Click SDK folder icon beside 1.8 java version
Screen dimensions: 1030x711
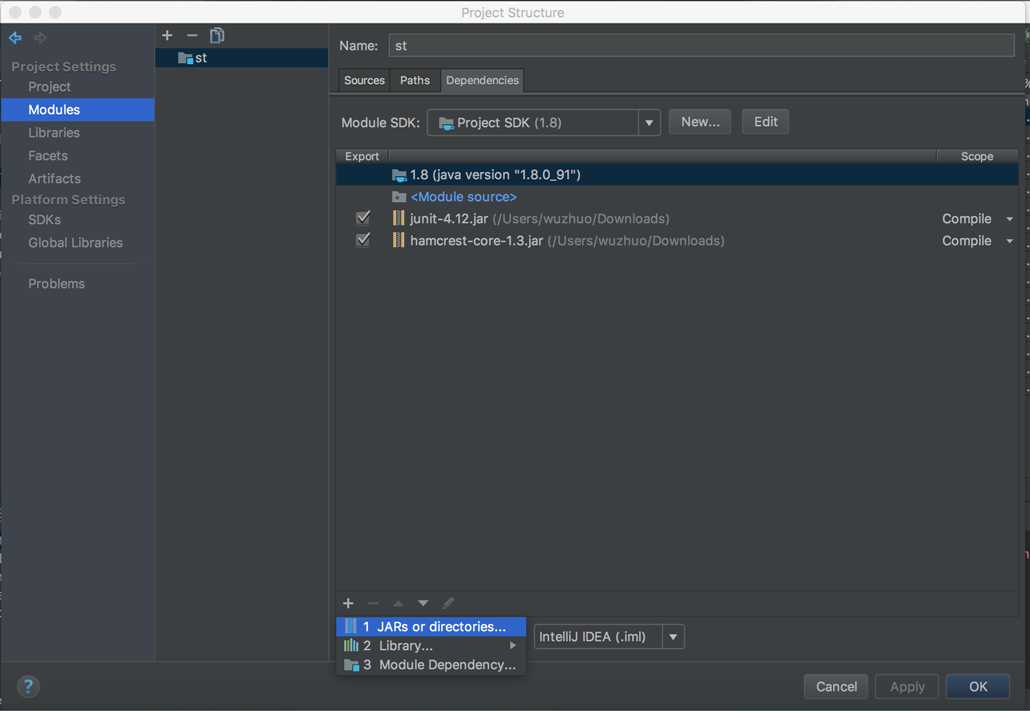click(399, 175)
